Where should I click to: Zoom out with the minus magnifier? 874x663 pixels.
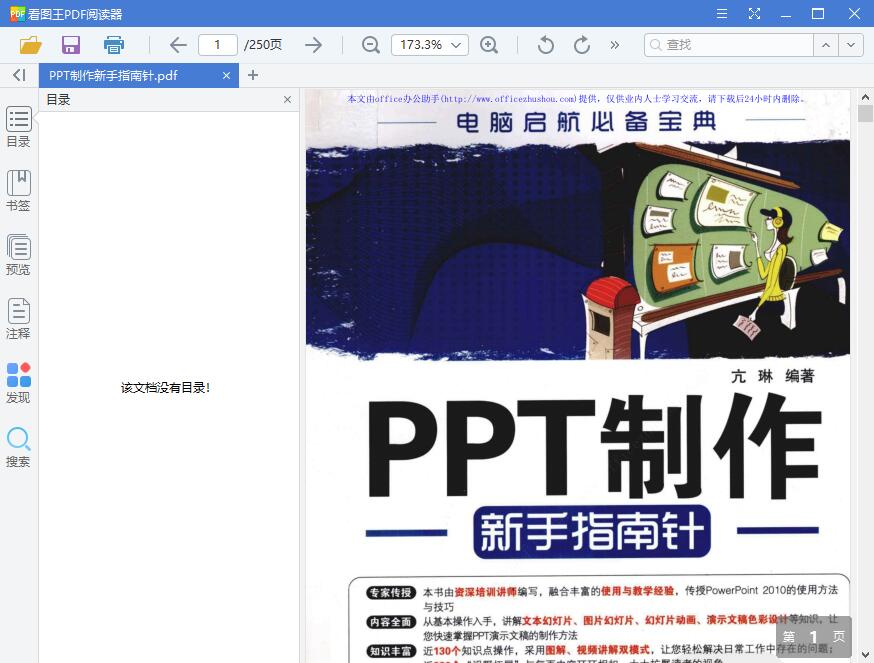click(371, 45)
